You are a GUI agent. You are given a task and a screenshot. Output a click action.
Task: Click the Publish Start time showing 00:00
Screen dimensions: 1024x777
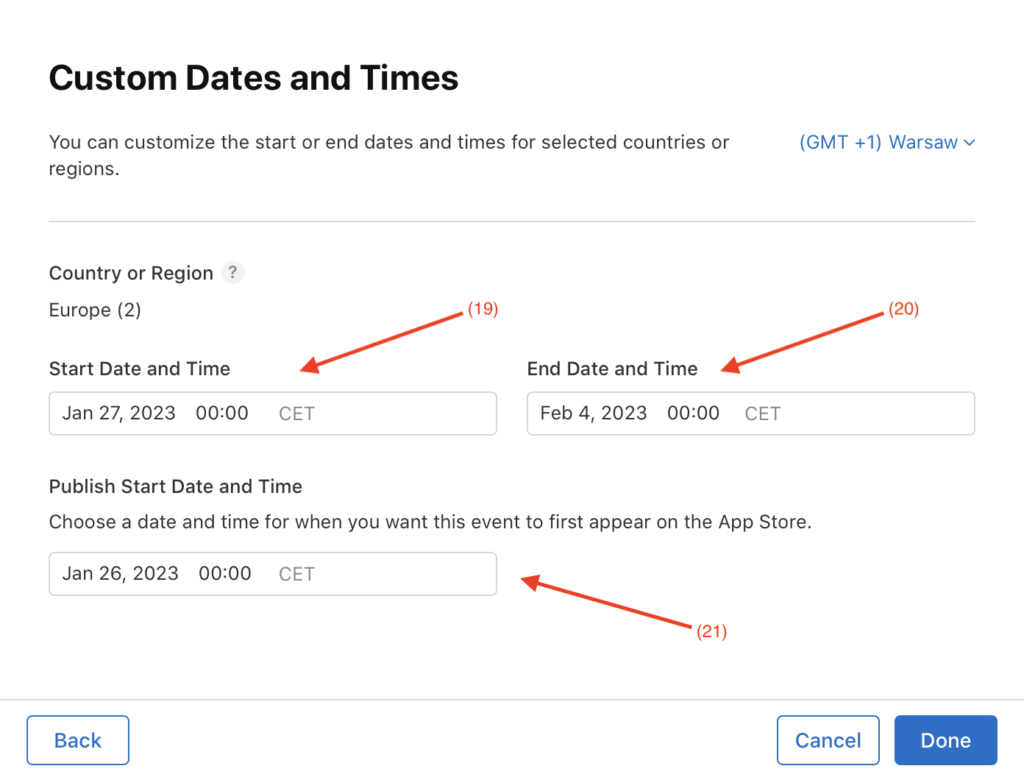tap(224, 573)
